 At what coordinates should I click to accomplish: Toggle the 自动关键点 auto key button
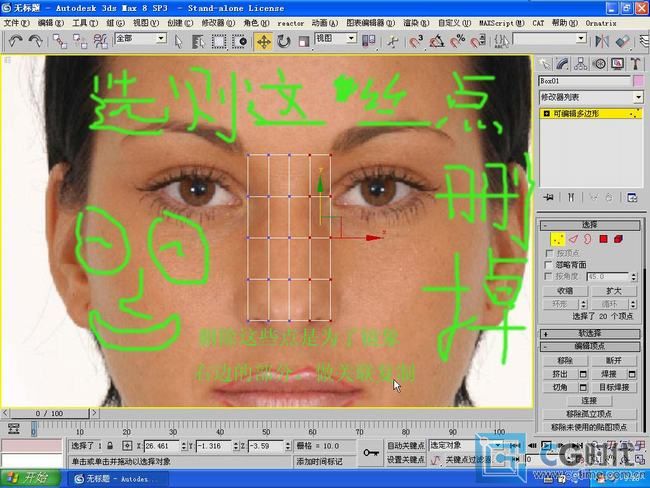pyautogui.click(x=405, y=445)
